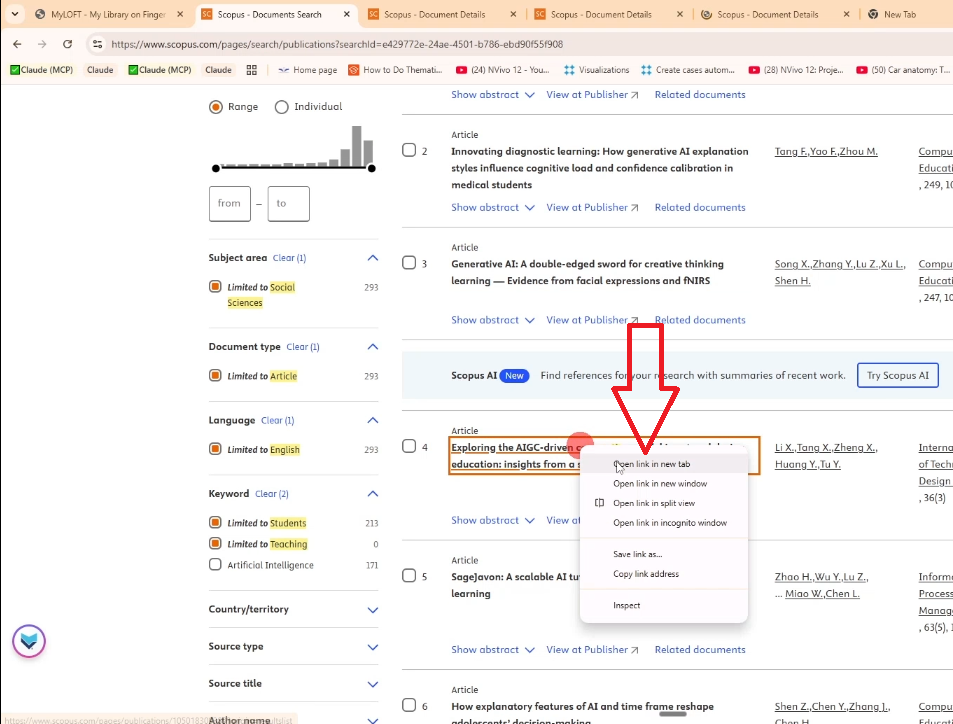Clear Subject area filter
The width and height of the screenshot is (953, 724).
(x=289, y=258)
